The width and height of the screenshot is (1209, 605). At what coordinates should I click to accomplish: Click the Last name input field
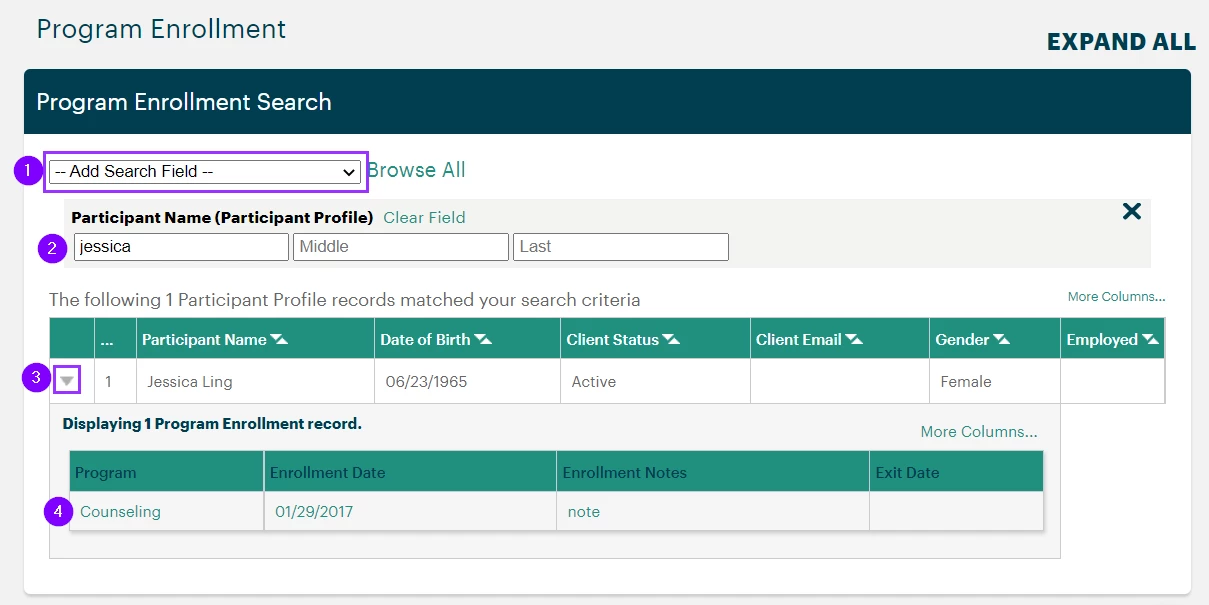(x=621, y=247)
